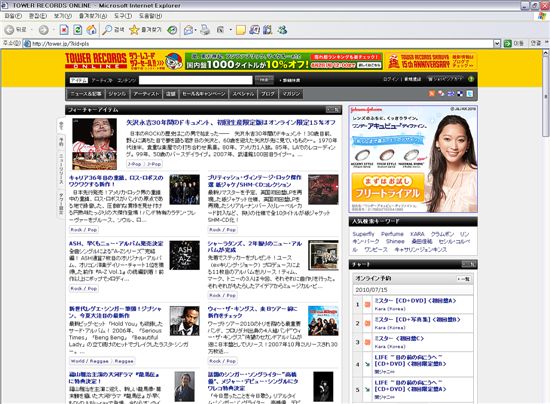Open the History clock icon
Image resolution: width=550 pixels, height=404 pixels.
172,30
